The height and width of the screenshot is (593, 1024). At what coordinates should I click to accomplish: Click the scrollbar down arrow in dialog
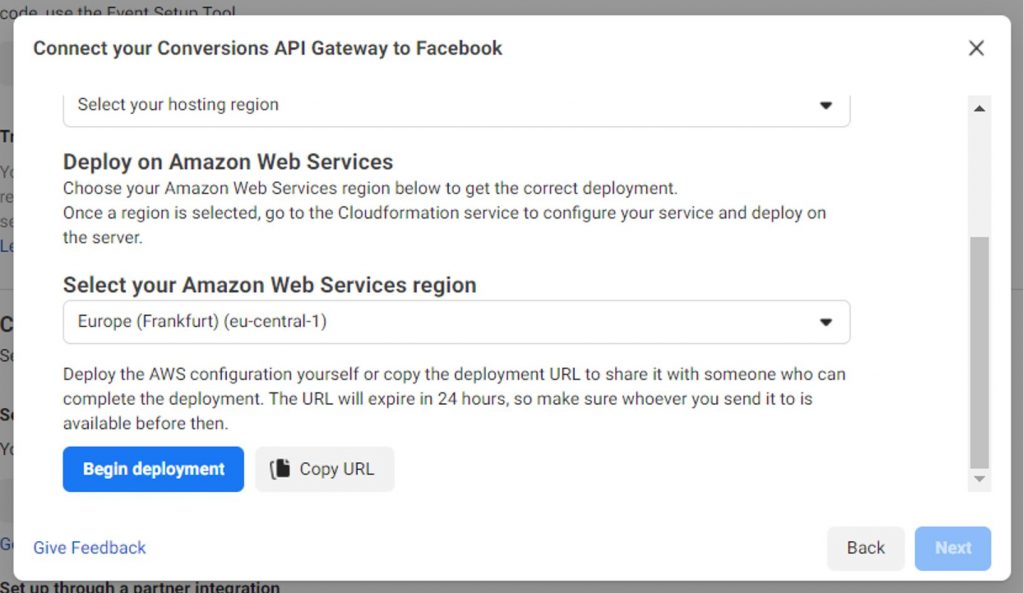pos(979,480)
